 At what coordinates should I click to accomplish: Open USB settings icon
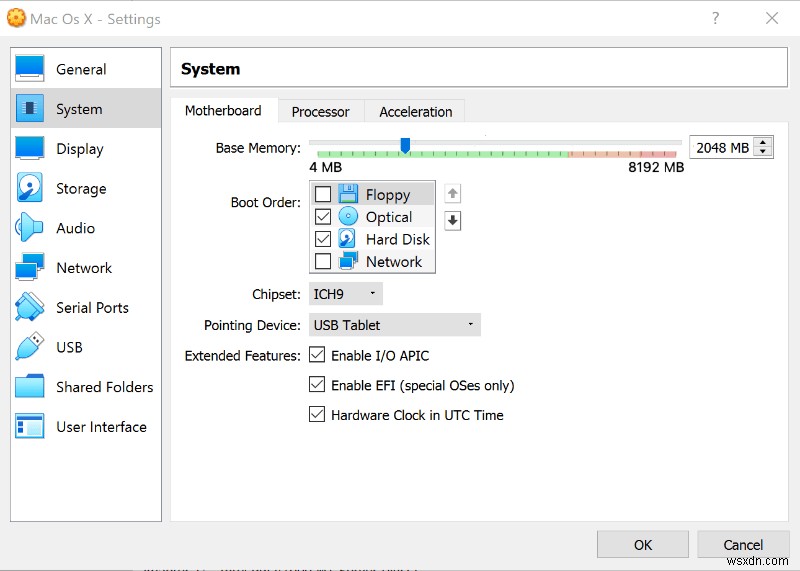[30, 347]
